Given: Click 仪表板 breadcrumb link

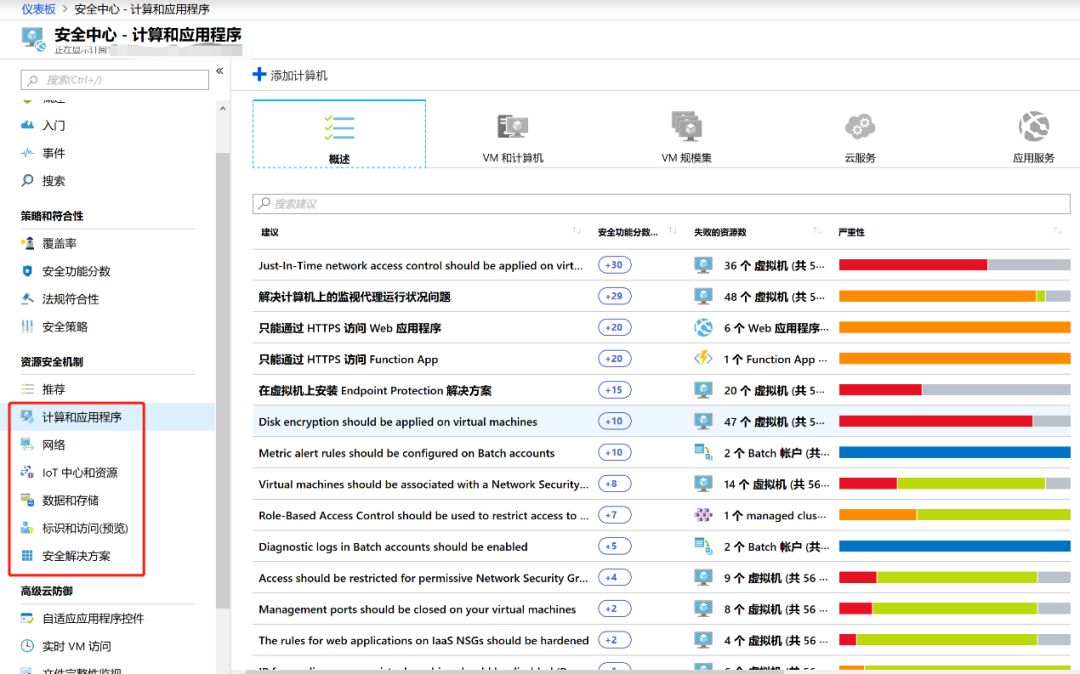Looking at the screenshot, I should tap(39, 9).
